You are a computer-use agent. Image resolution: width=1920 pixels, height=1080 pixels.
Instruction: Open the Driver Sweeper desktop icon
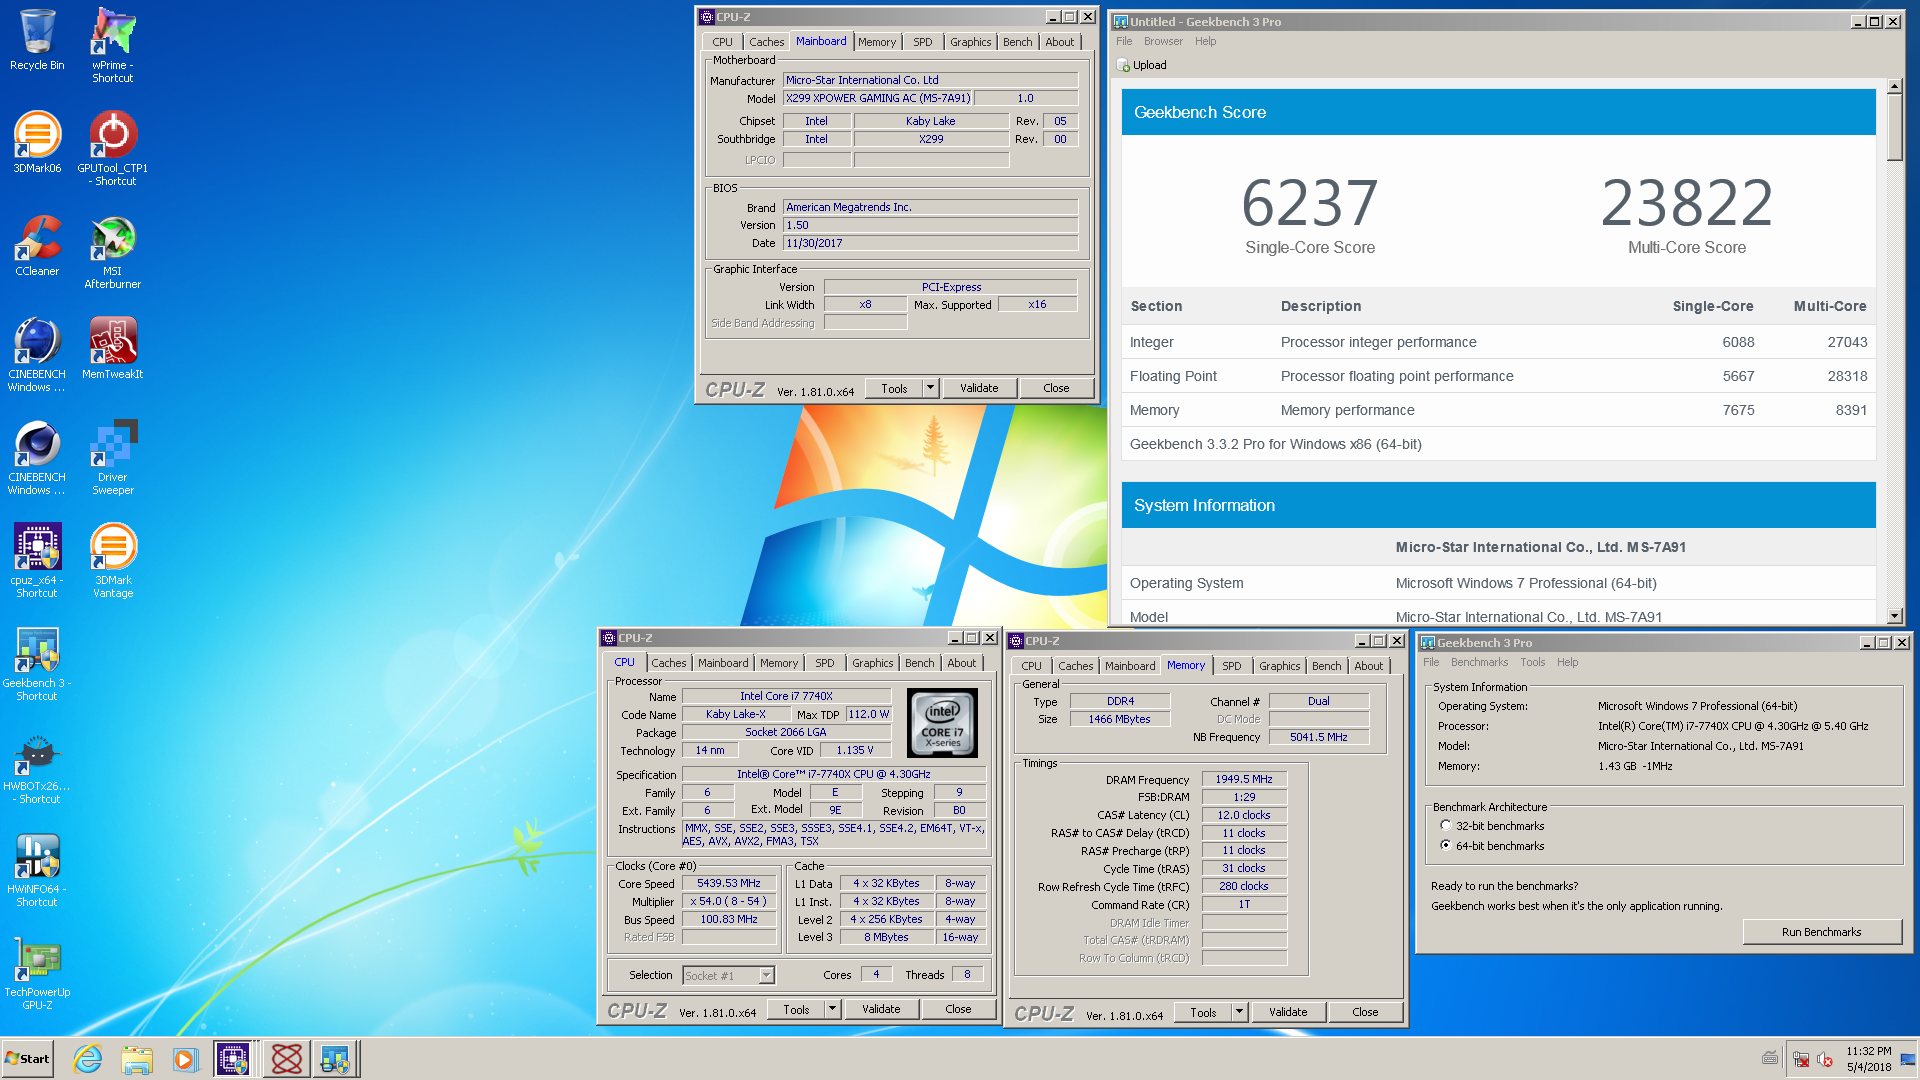(x=113, y=457)
